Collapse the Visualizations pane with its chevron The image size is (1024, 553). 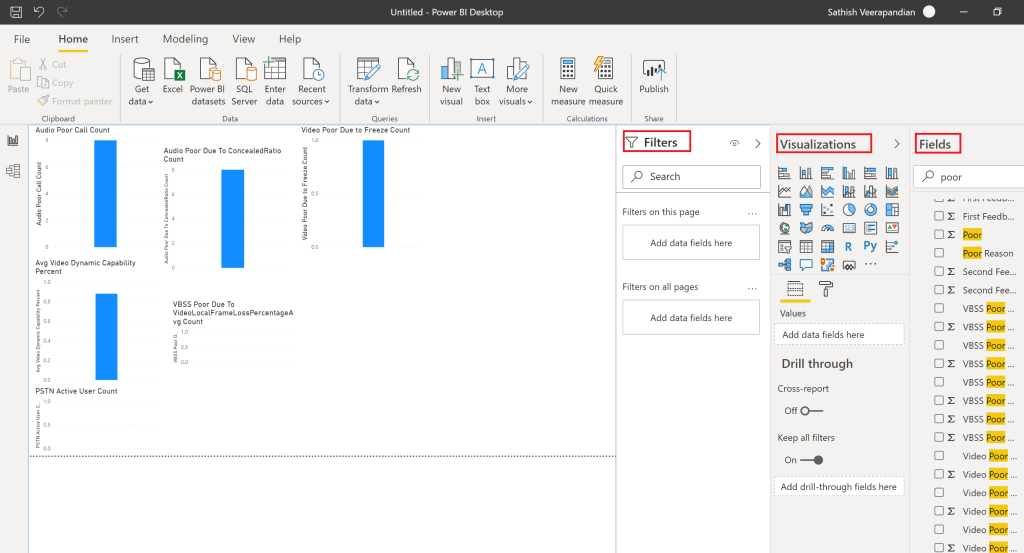[896, 144]
